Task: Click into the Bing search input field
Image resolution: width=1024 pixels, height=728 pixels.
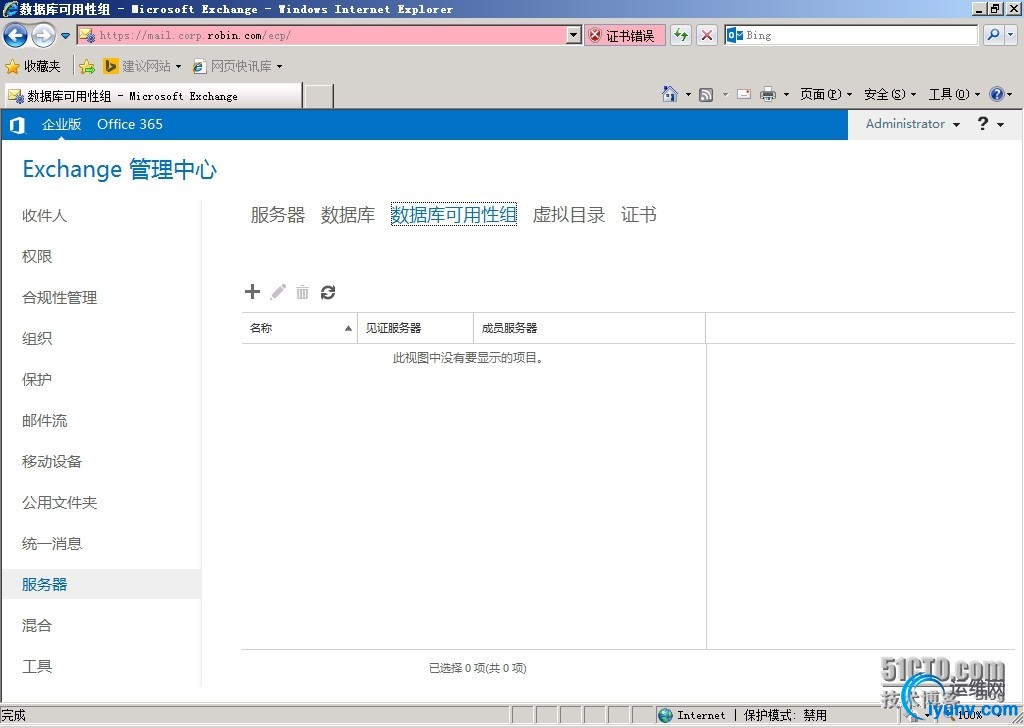Action: pos(858,35)
